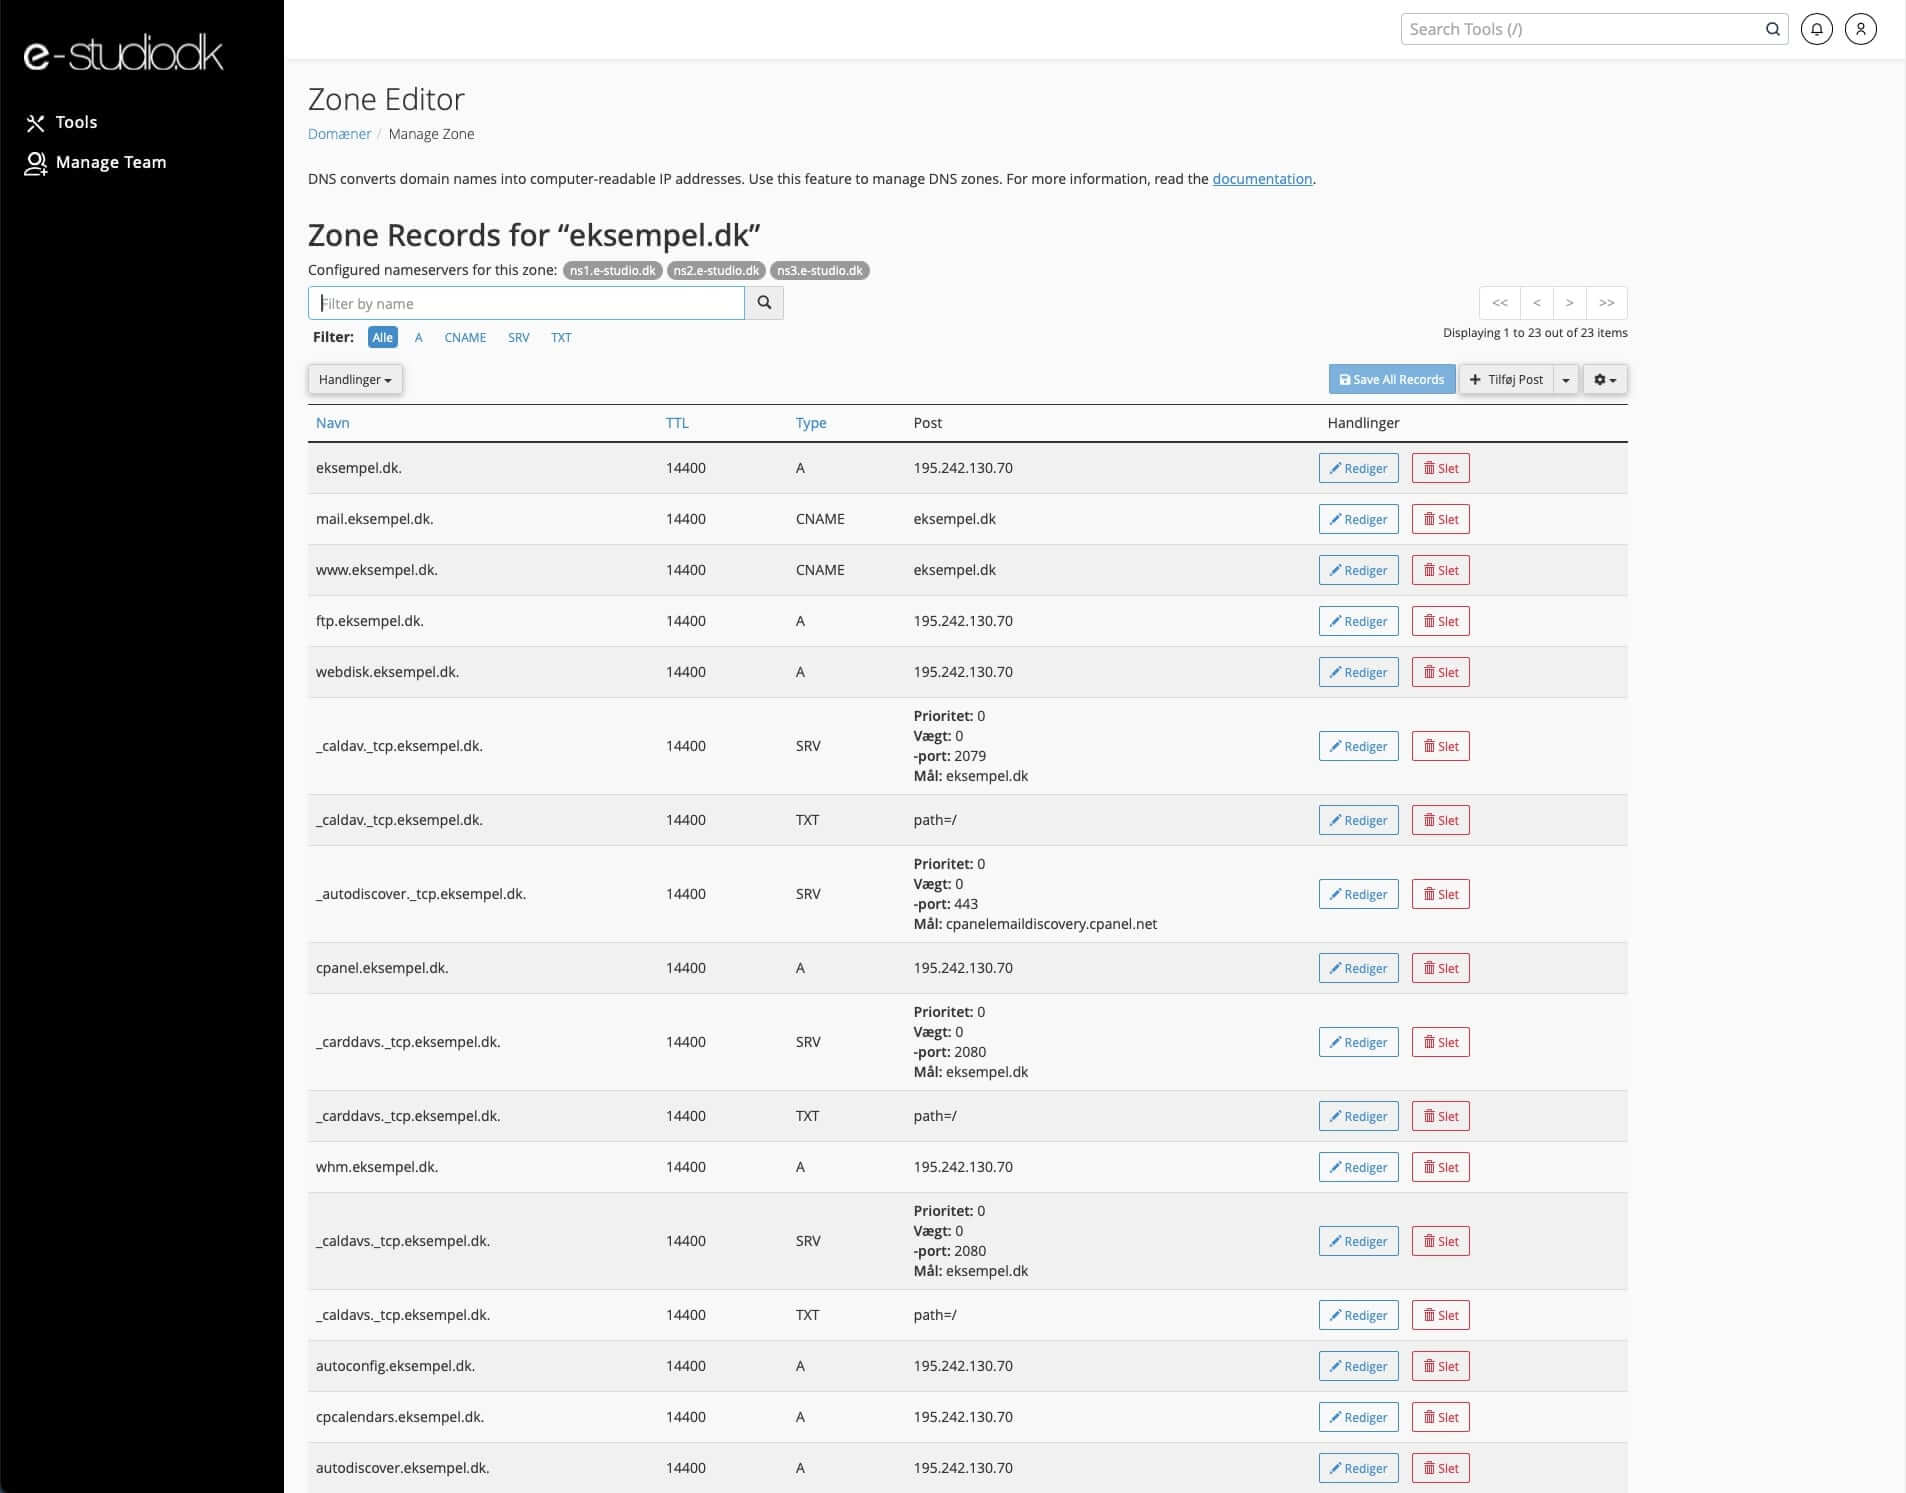
Task: Click the search tools magnifier icon
Action: coord(1772,29)
